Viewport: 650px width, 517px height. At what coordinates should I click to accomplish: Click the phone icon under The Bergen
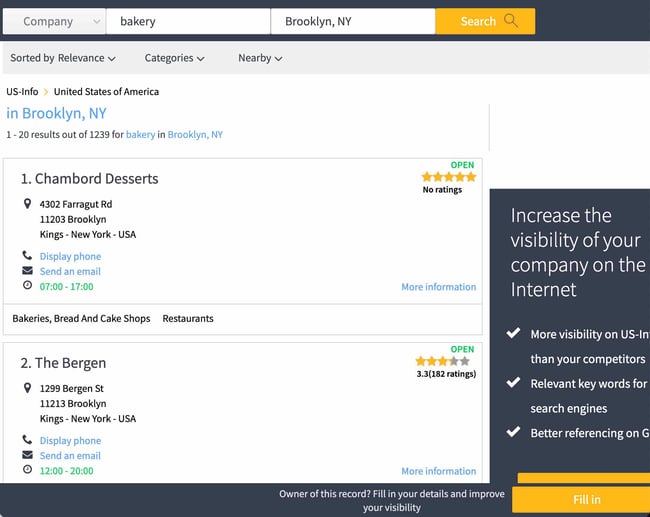pyautogui.click(x=27, y=440)
